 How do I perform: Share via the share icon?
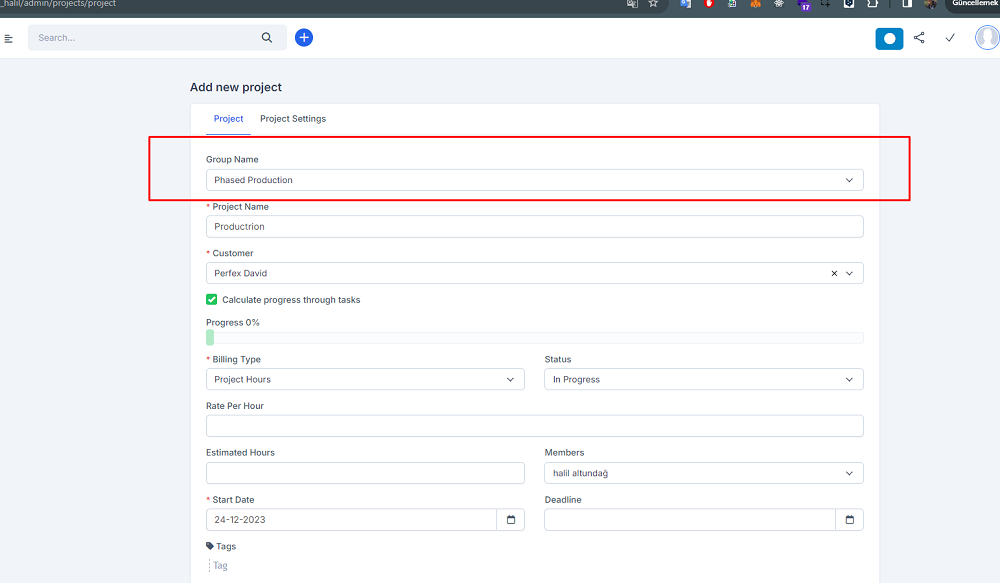pos(919,38)
